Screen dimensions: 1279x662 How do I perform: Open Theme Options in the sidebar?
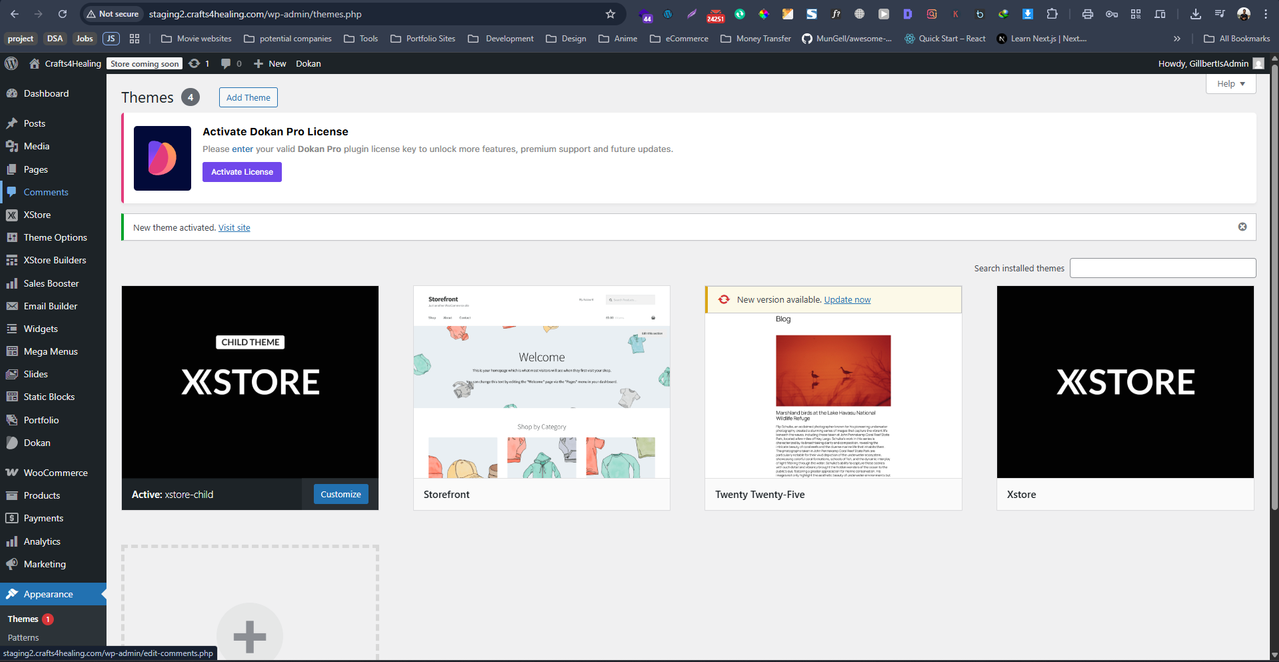[53, 237]
